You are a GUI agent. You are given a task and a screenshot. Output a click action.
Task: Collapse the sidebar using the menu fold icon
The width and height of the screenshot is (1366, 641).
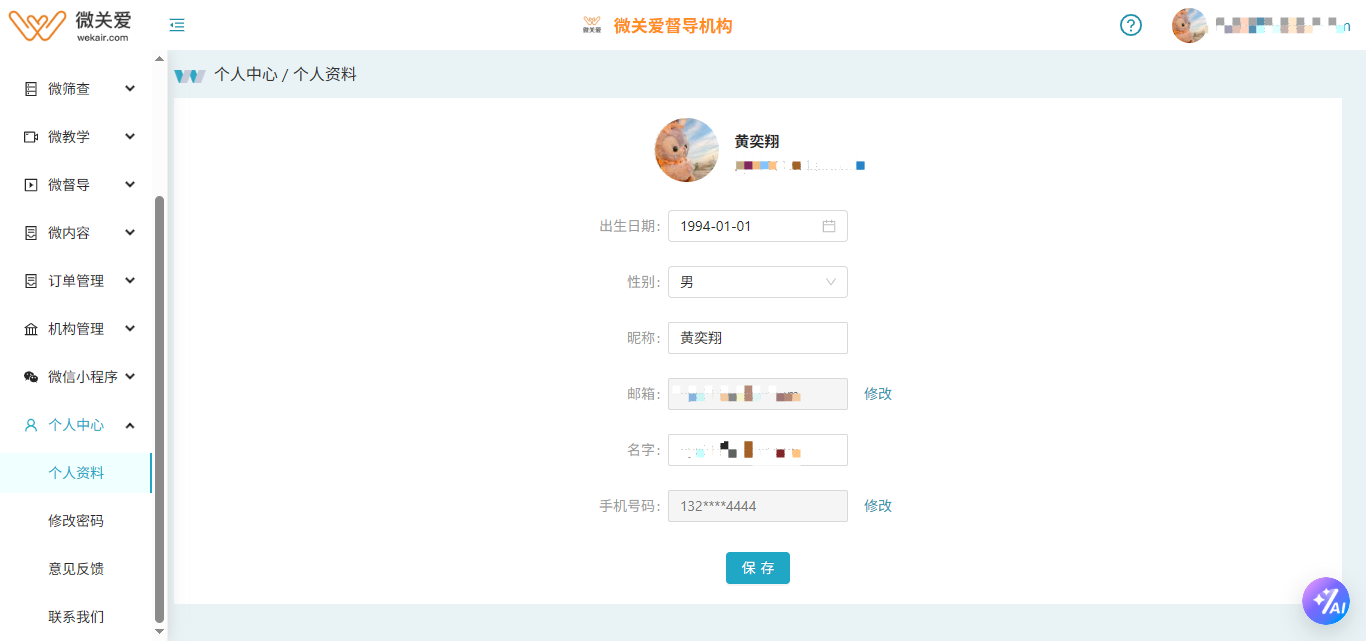(x=177, y=25)
